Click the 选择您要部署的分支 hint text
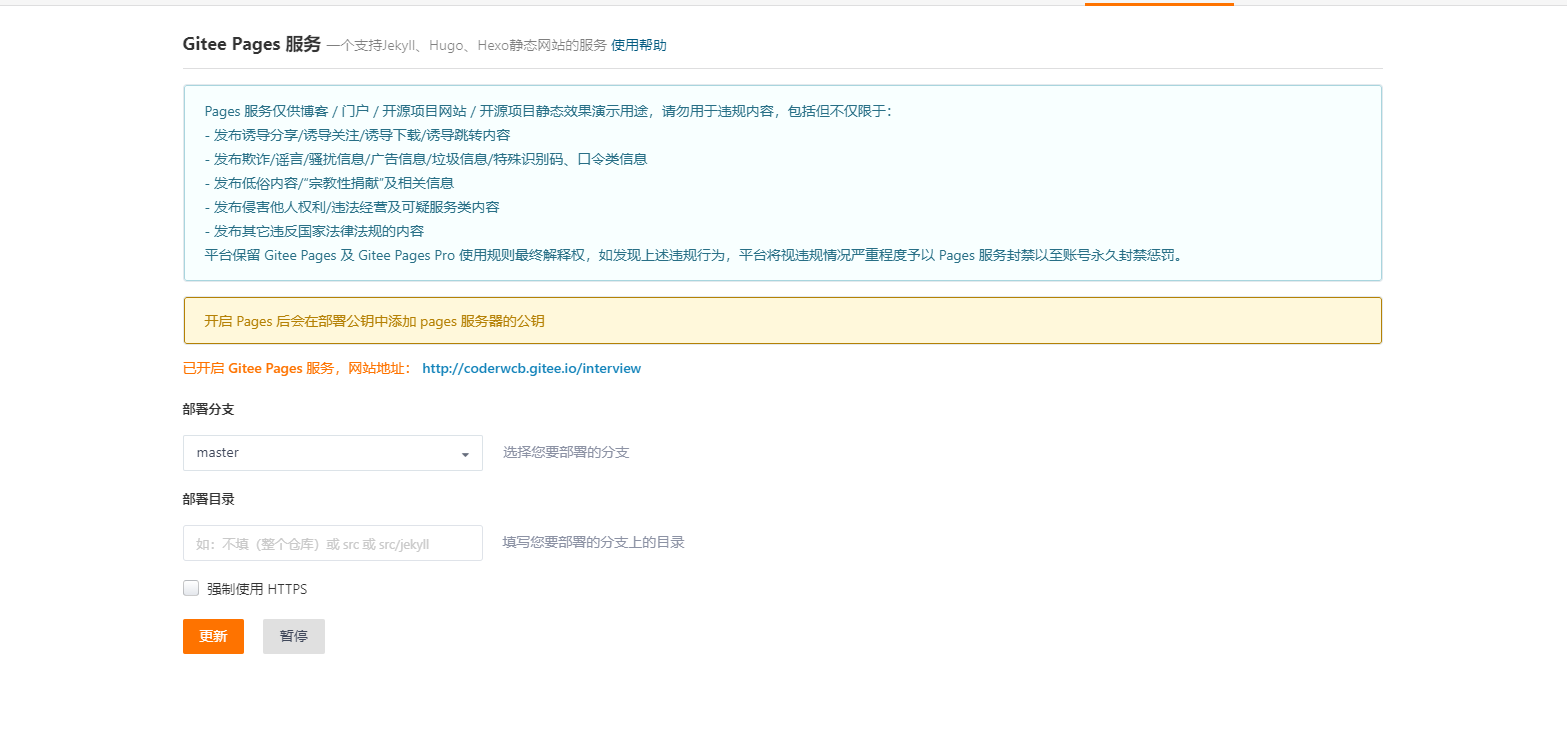The width and height of the screenshot is (1567, 737). click(566, 452)
